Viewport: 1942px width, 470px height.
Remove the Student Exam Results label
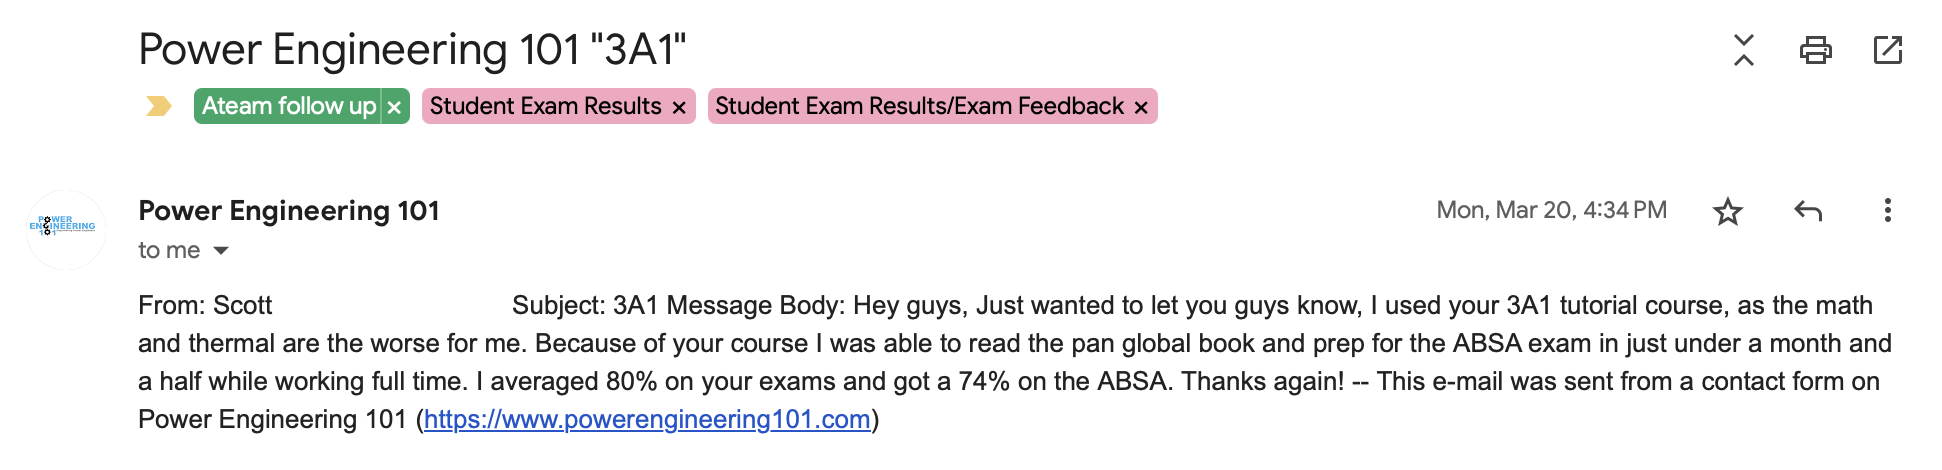coord(679,107)
